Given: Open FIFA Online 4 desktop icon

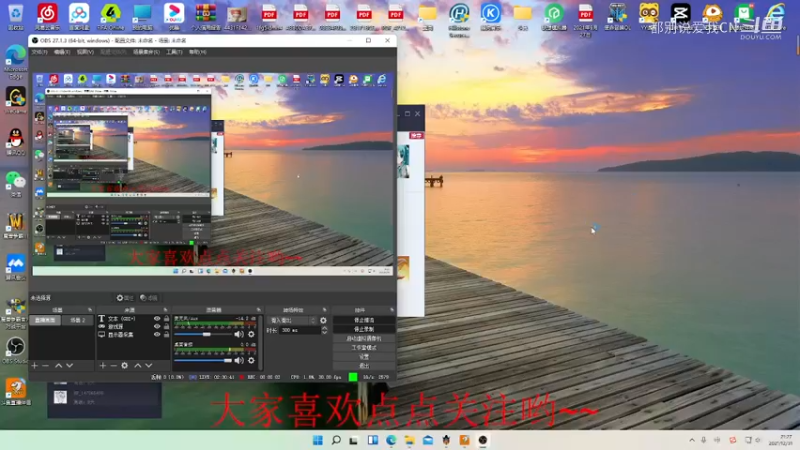Looking at the screenshot, I should [x=110, y=16].
